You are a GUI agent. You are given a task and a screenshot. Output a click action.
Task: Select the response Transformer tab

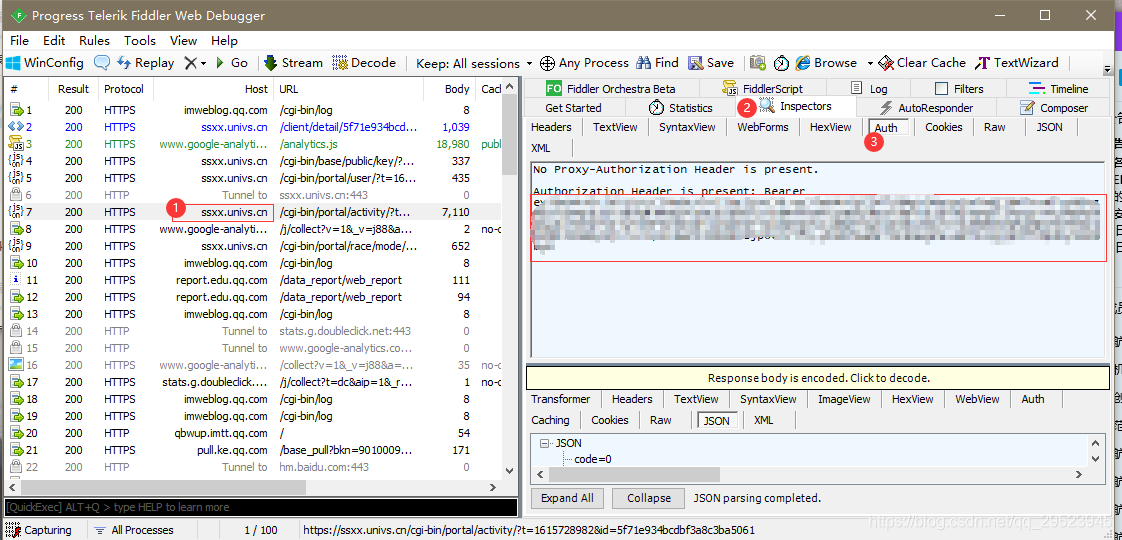[560, 399]
